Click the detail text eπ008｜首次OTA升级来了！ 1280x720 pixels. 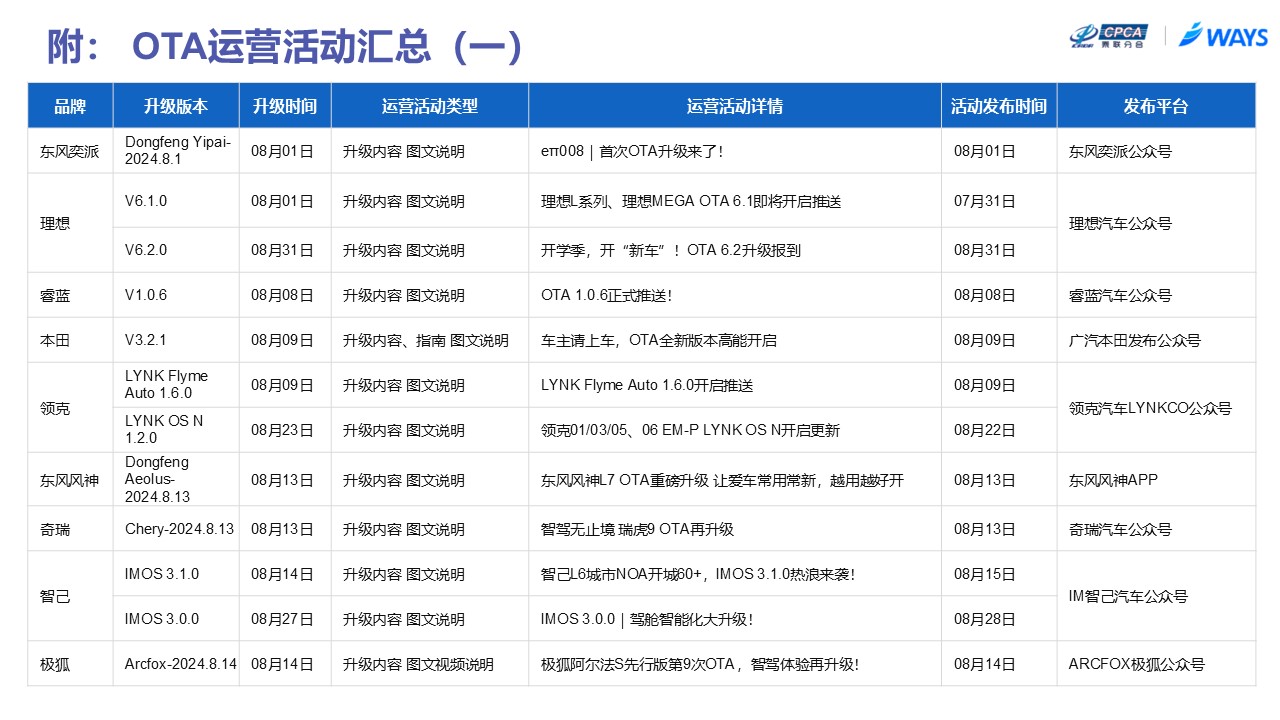click(632, 152)
